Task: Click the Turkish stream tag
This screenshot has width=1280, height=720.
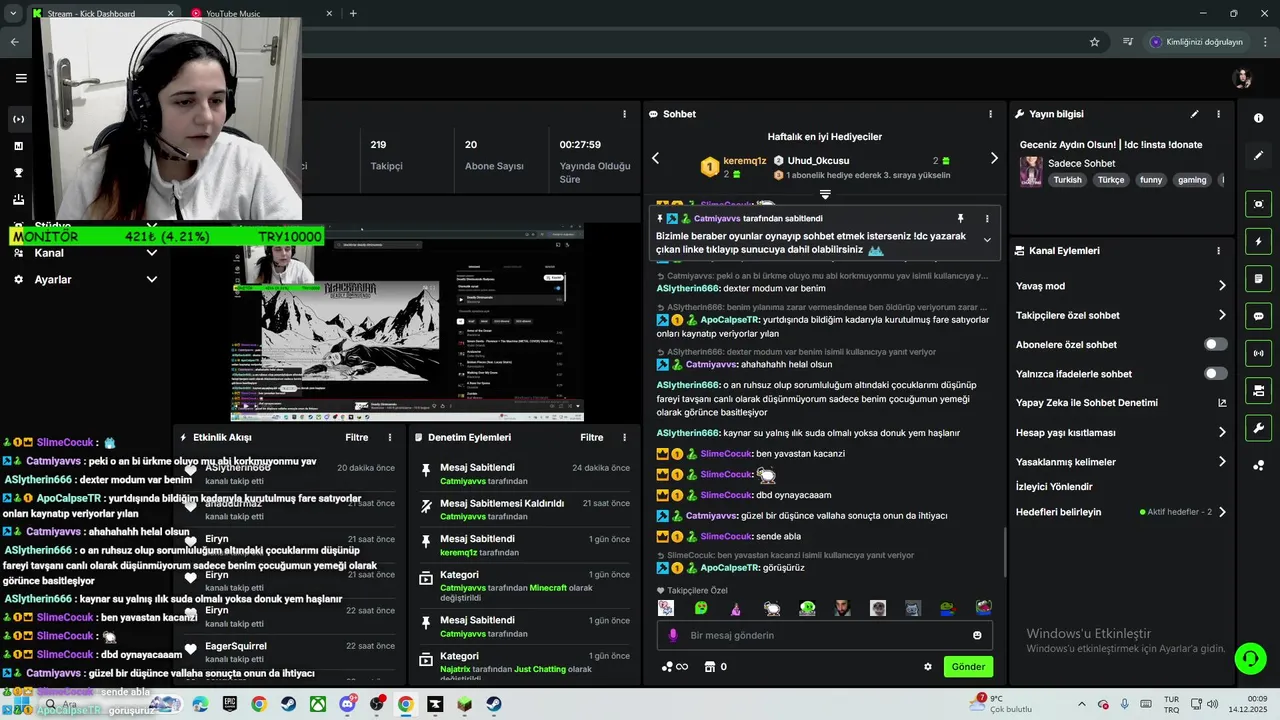Action: coord(1067,180)
